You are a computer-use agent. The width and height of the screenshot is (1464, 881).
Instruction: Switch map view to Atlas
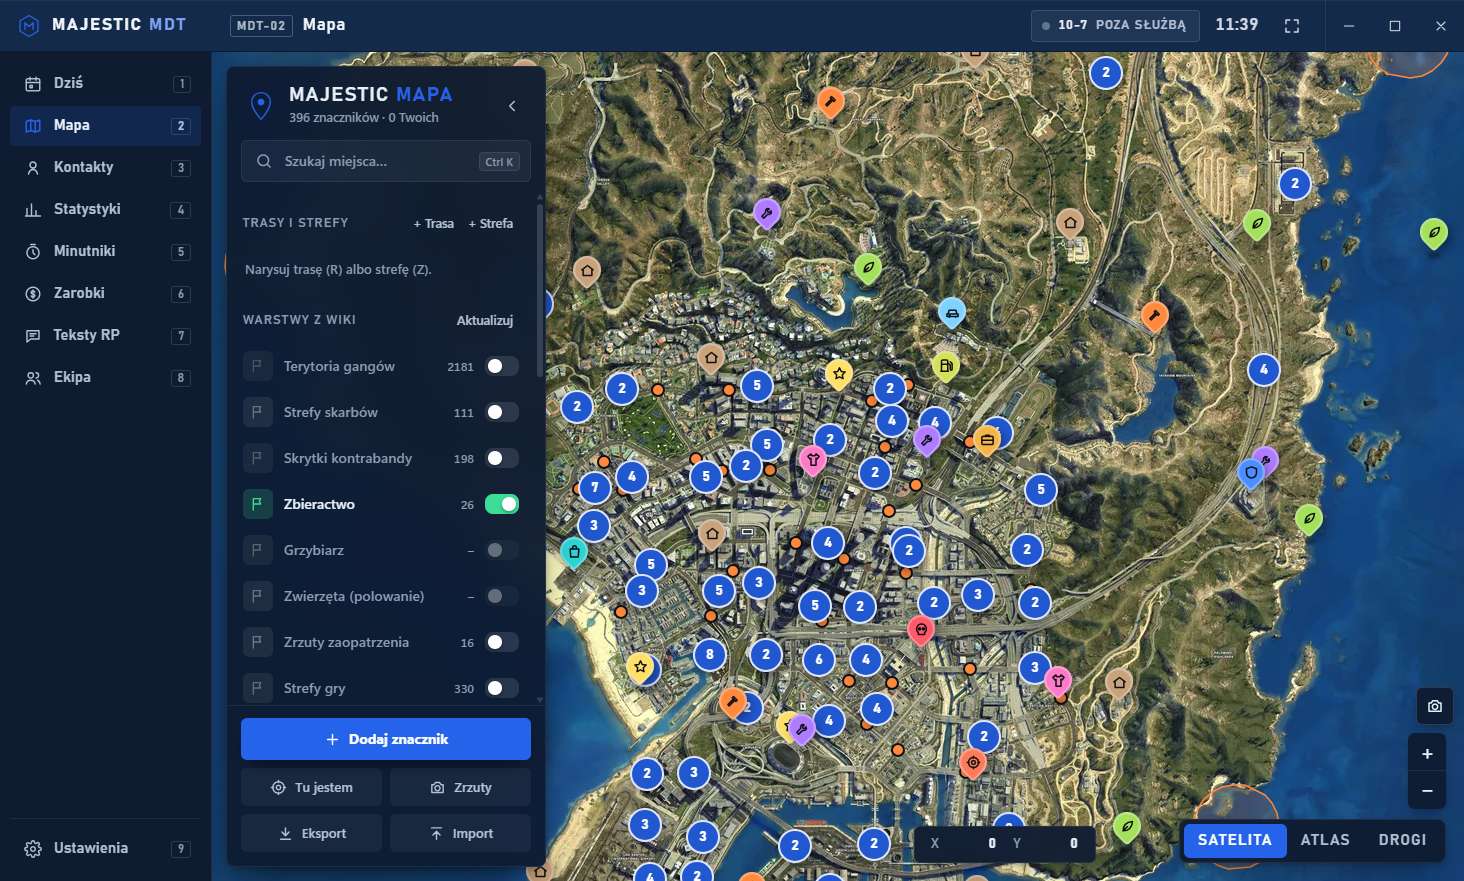click(x=1325, y=840)
